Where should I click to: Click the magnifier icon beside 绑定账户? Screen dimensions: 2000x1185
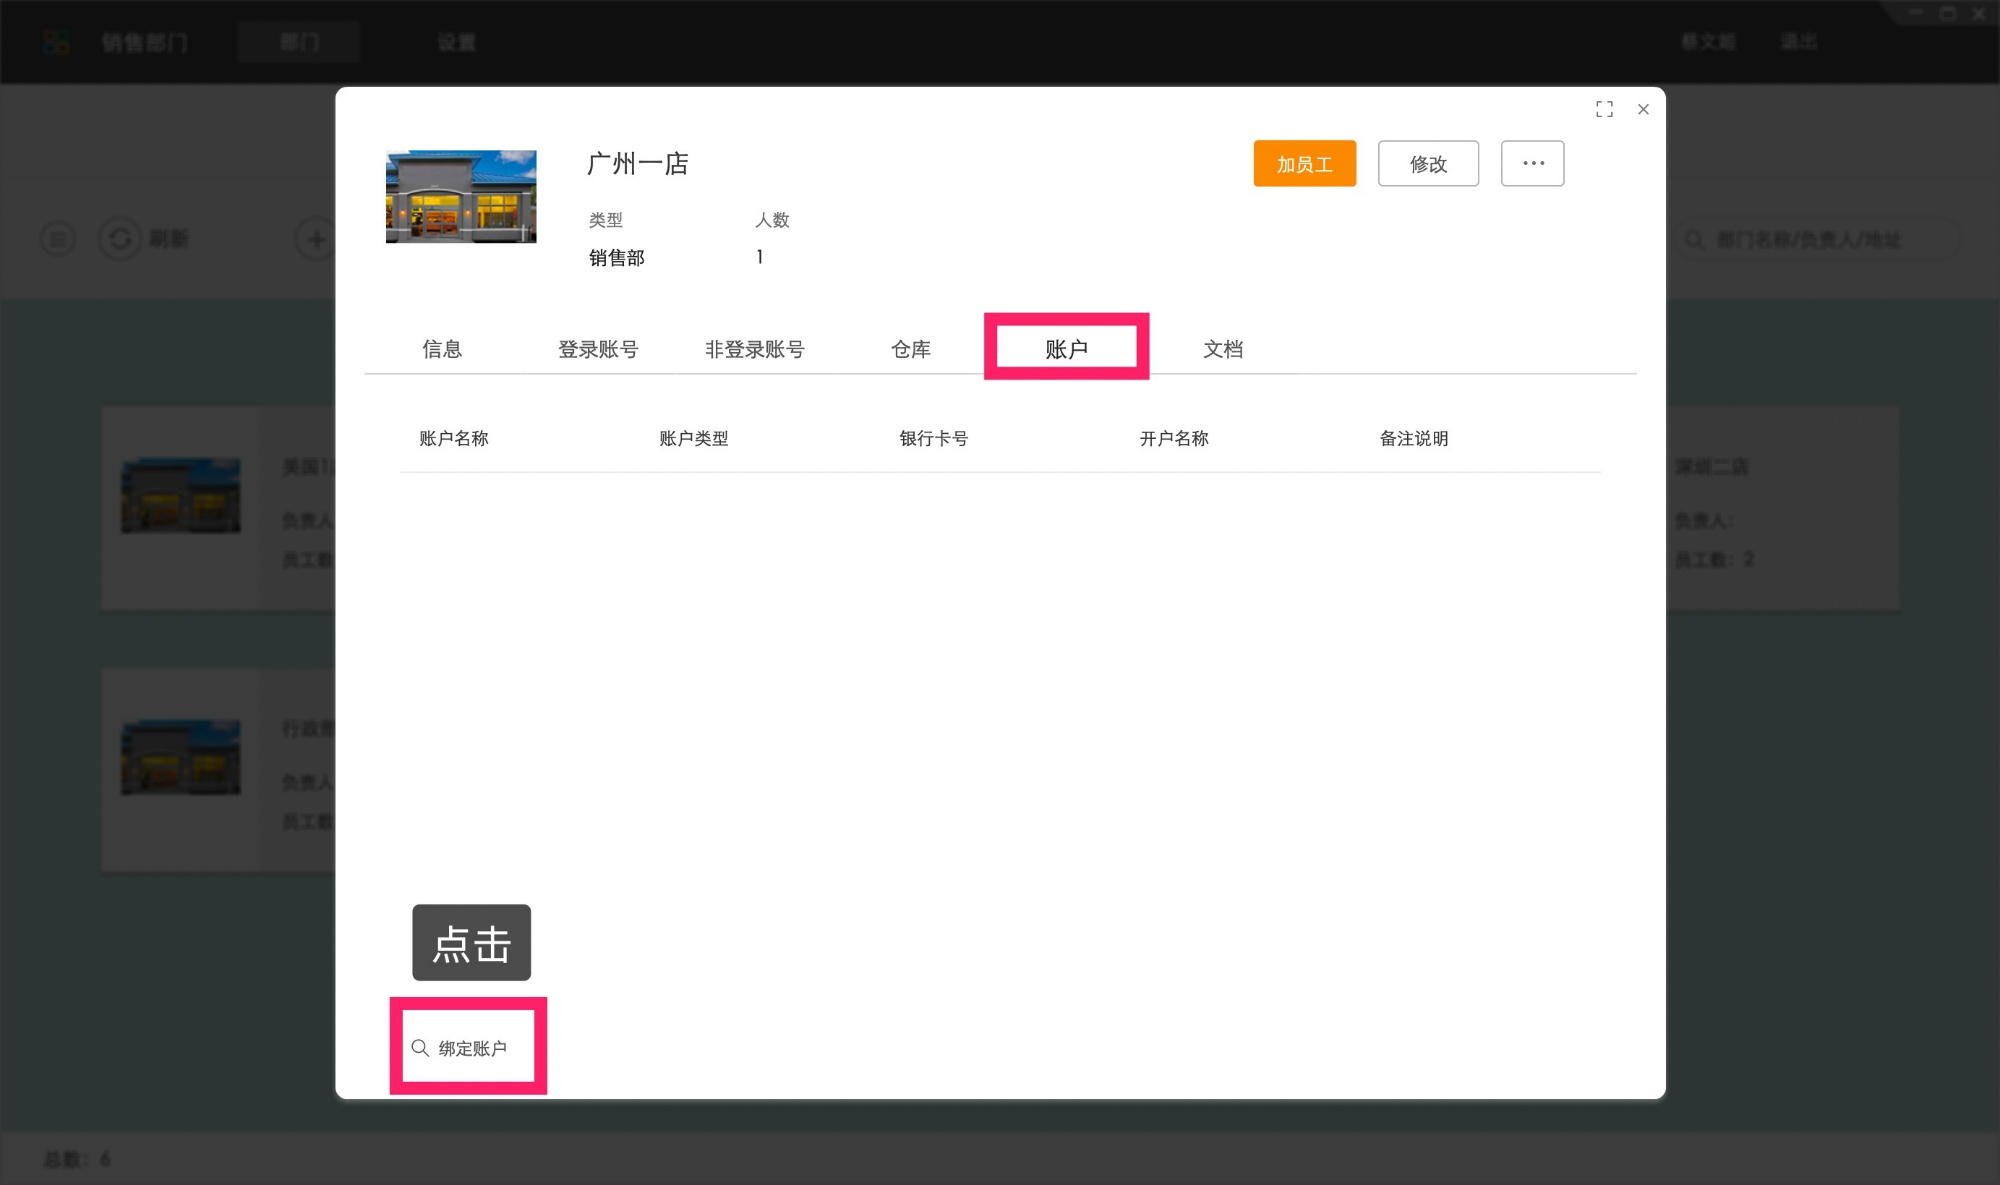pos(419,1046)
